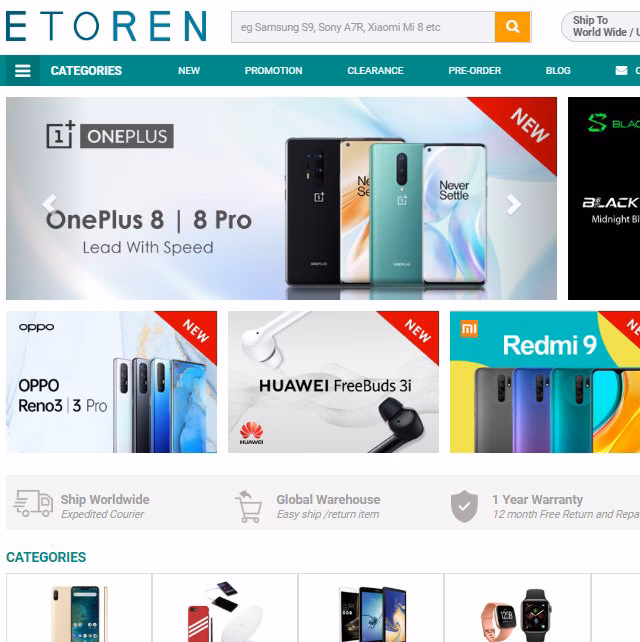This screenshot has height=642, width=640.
Task: Click the ETOREN logo
Action: point(106,26)
